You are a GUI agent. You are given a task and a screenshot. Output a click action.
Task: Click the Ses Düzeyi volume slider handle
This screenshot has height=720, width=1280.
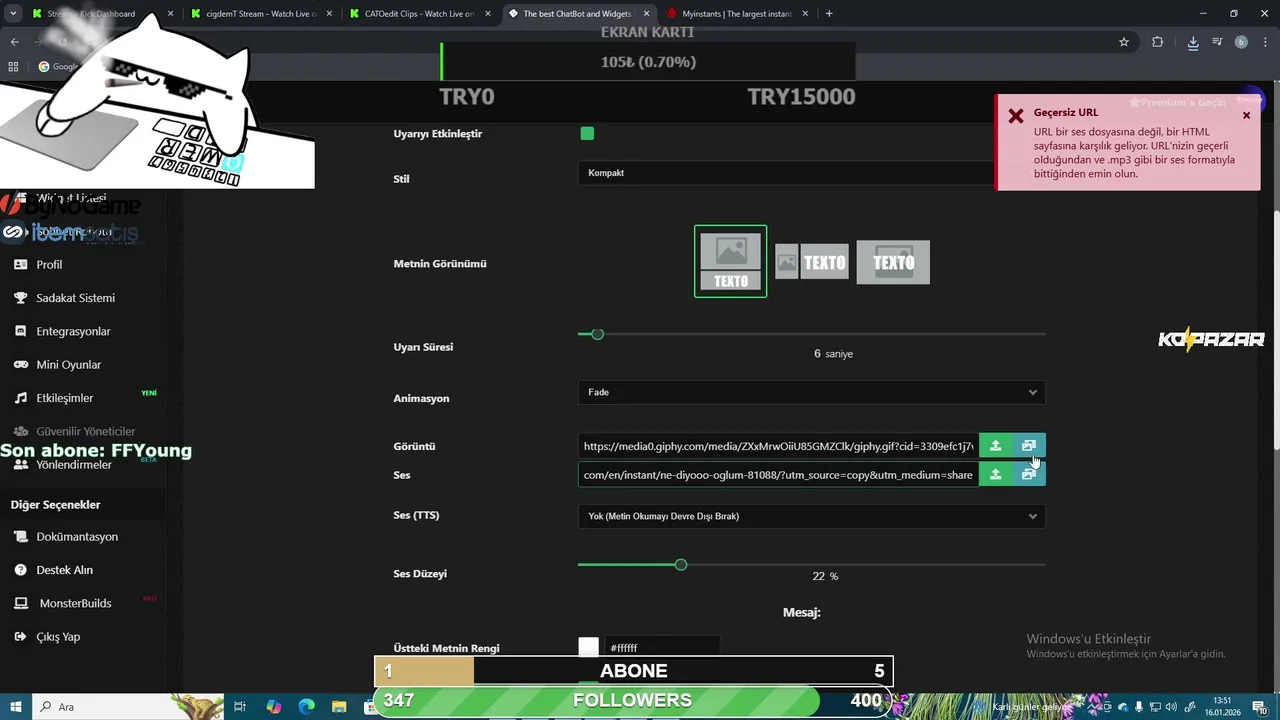point(681,565)
